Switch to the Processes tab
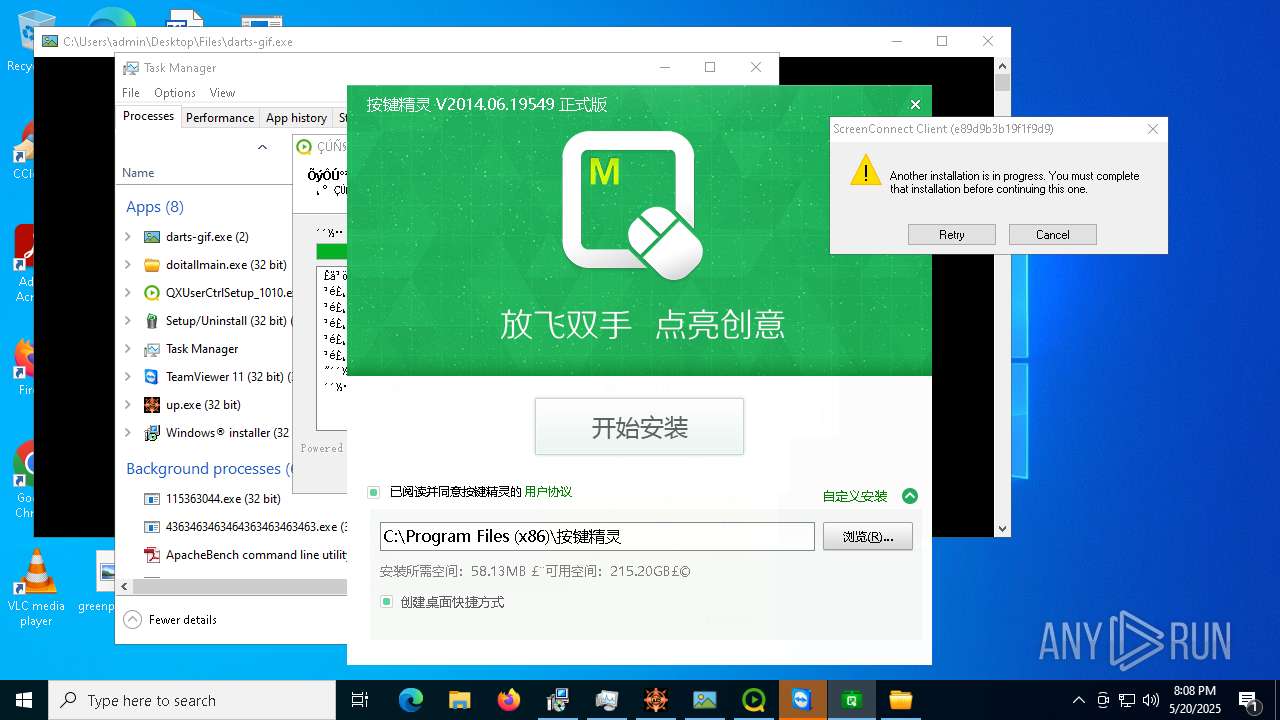 point(148,117)
